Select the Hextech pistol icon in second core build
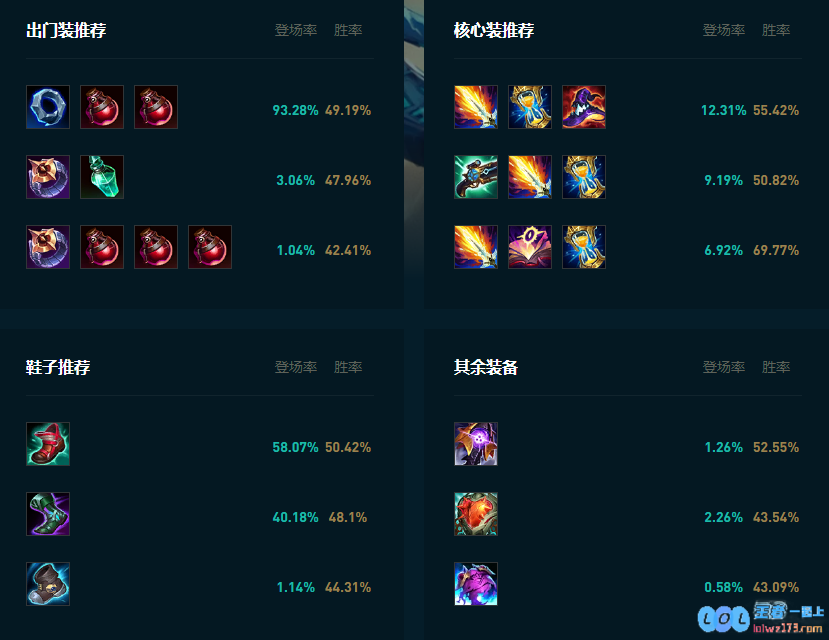Viewport: 829px width, 640px height. [476, 177]
